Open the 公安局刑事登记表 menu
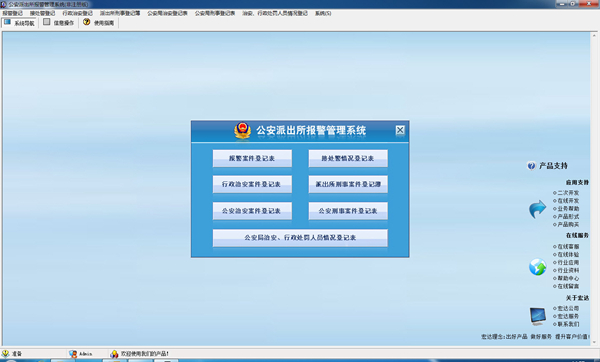The height and width of the screenshot is (362, 600). [x=215, y=13]
